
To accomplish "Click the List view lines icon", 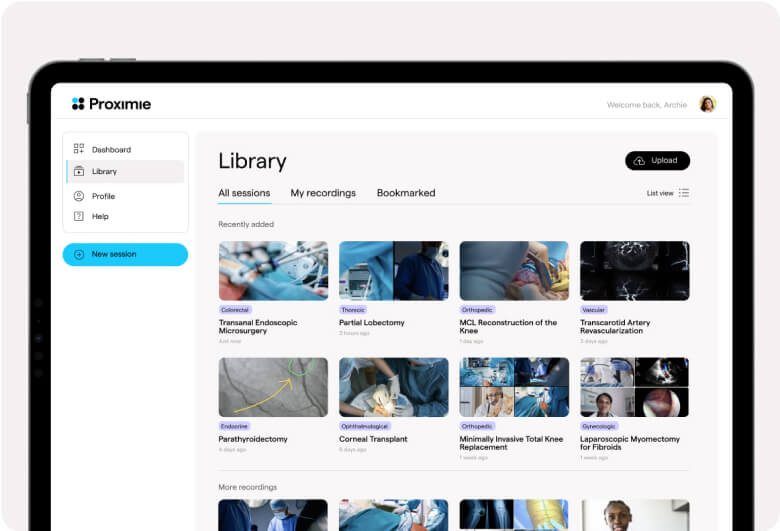I will (x=684, y=193).
